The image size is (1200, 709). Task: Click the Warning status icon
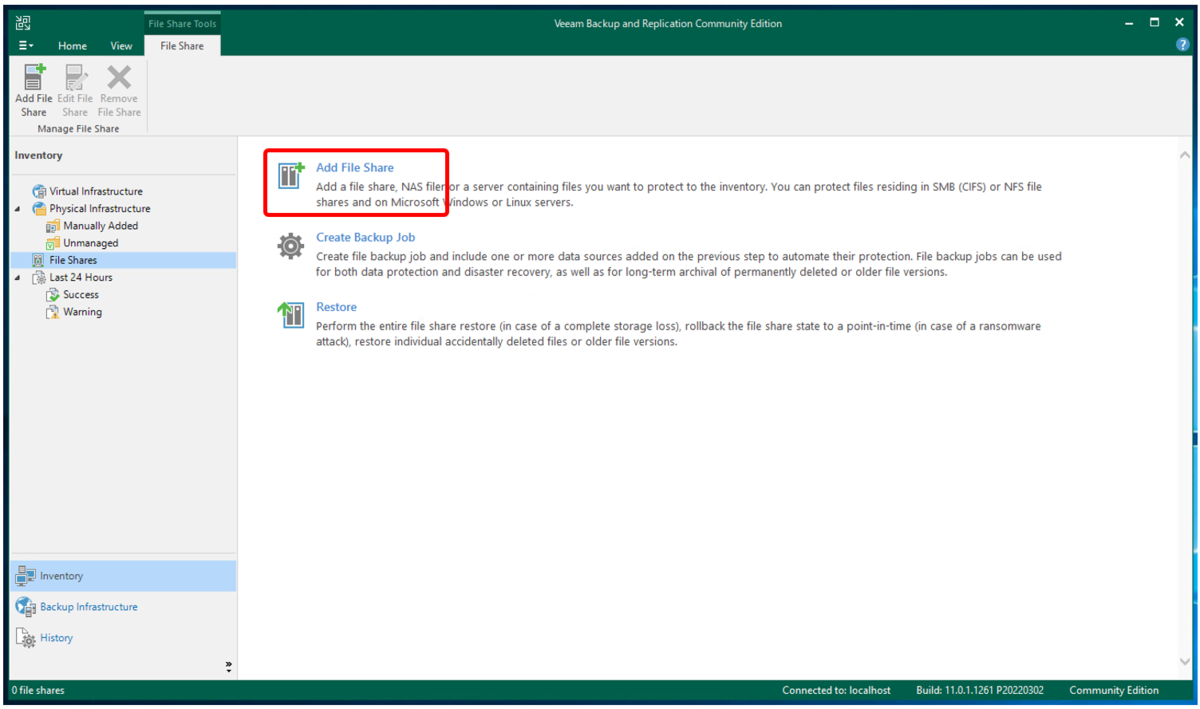[53, 312]
